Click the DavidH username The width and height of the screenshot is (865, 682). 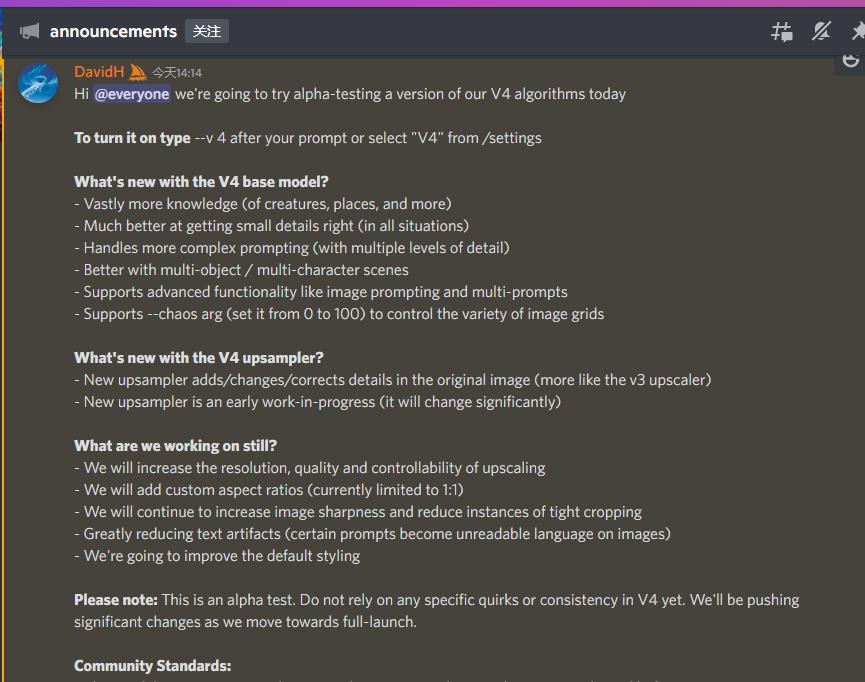(99, 72)
